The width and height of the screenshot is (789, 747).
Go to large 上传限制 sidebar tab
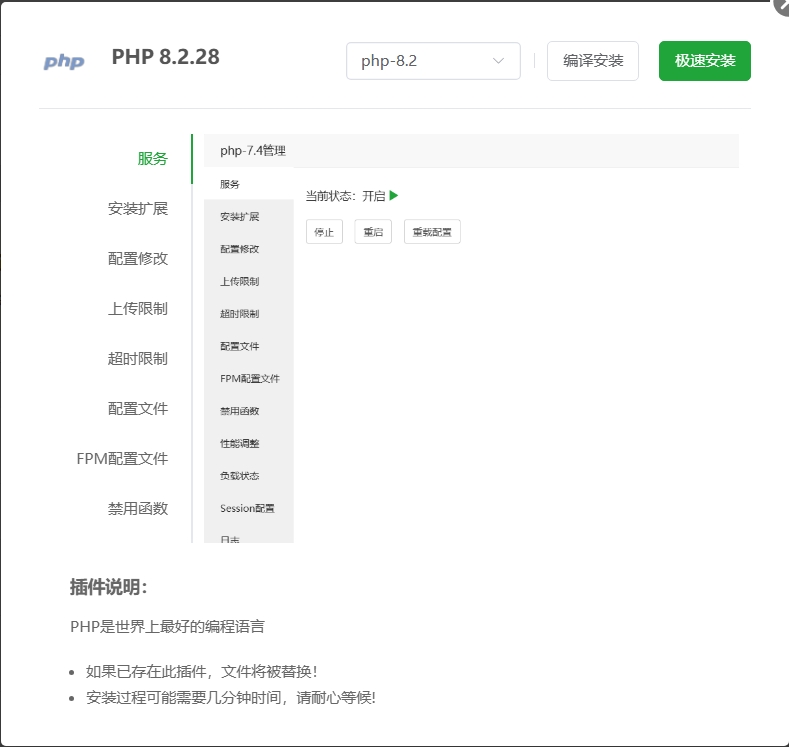[138, 309]
